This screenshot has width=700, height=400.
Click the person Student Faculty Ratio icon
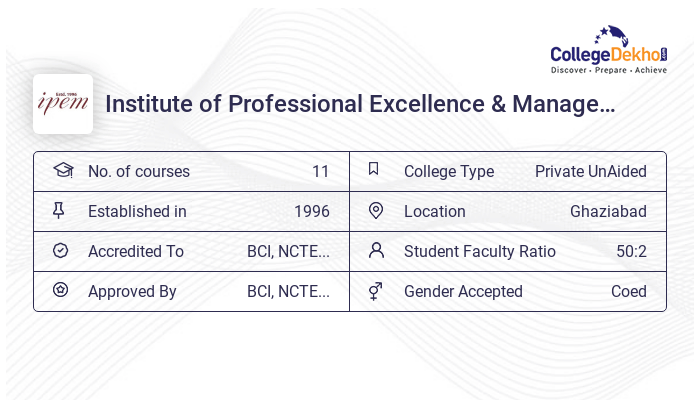pyautogui.click(x=376, y=250)
